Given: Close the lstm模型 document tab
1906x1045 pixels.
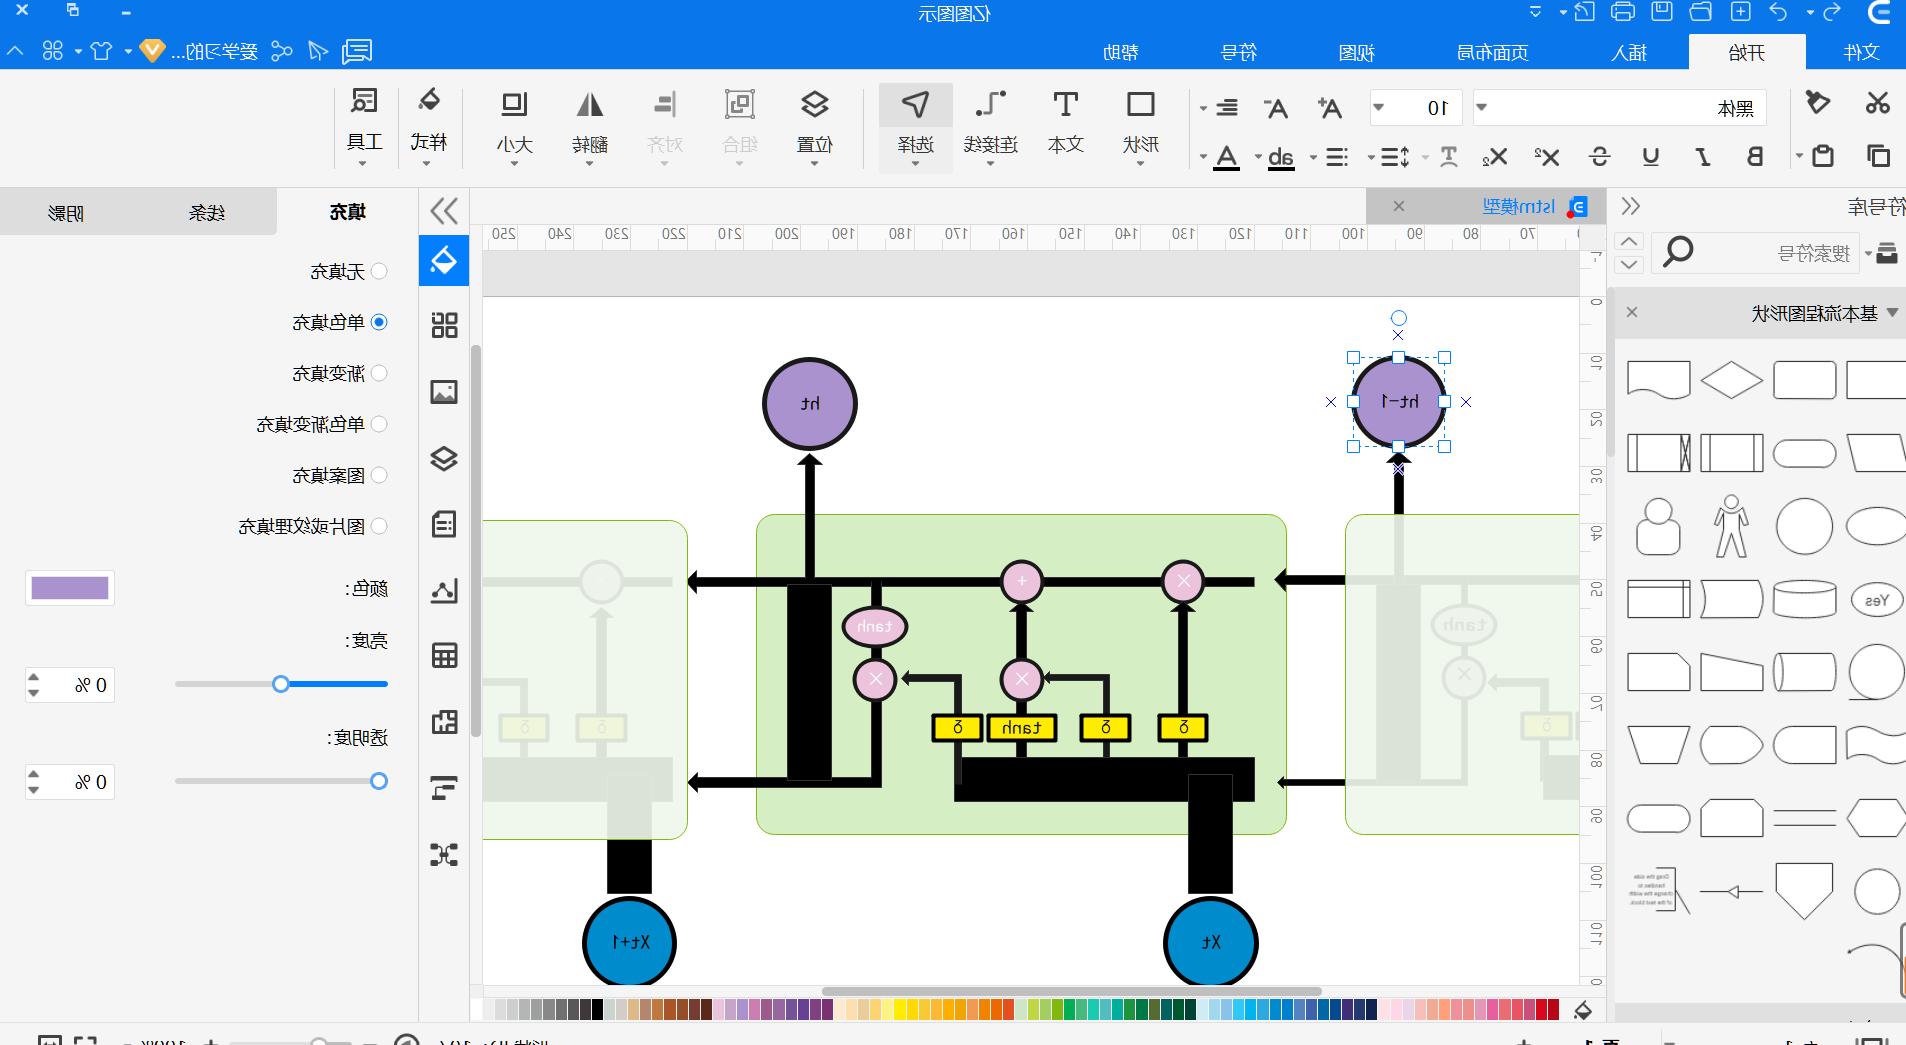Looking at the screenshot, I should 1399,206.
